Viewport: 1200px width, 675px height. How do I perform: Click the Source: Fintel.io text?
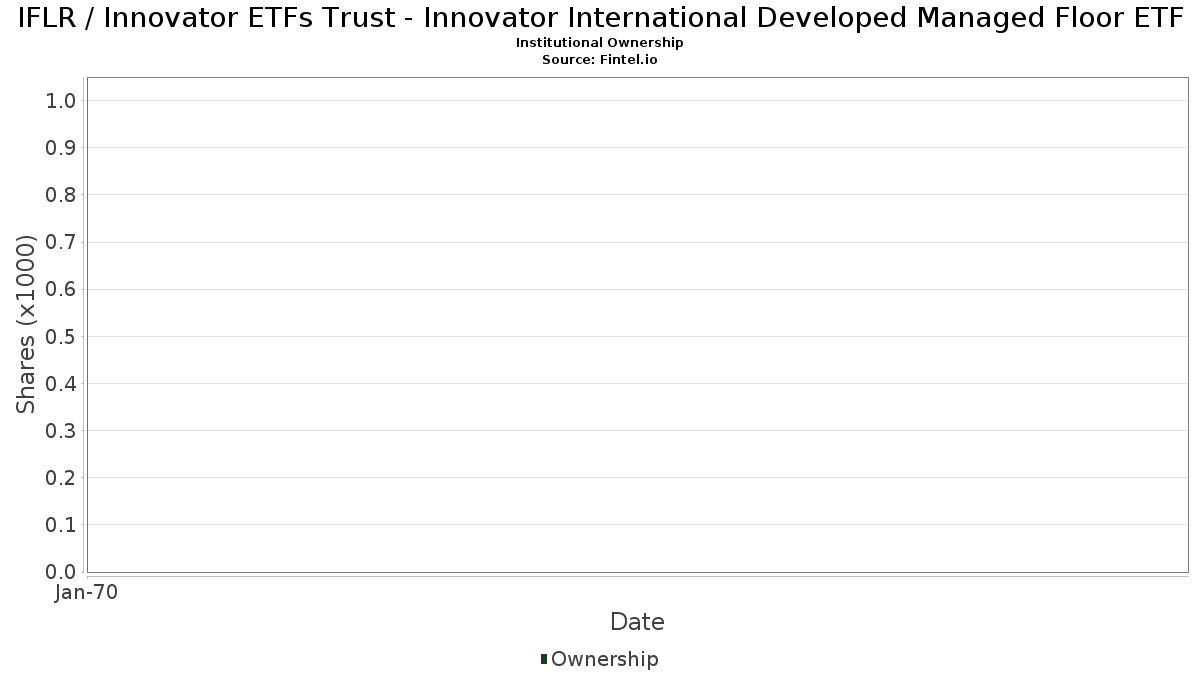tap(600, 60)
